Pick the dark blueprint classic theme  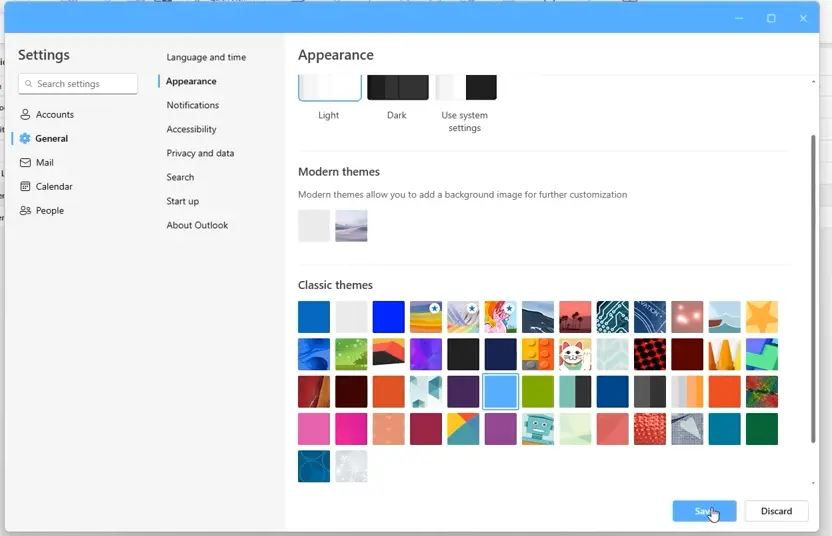[650, 317]
